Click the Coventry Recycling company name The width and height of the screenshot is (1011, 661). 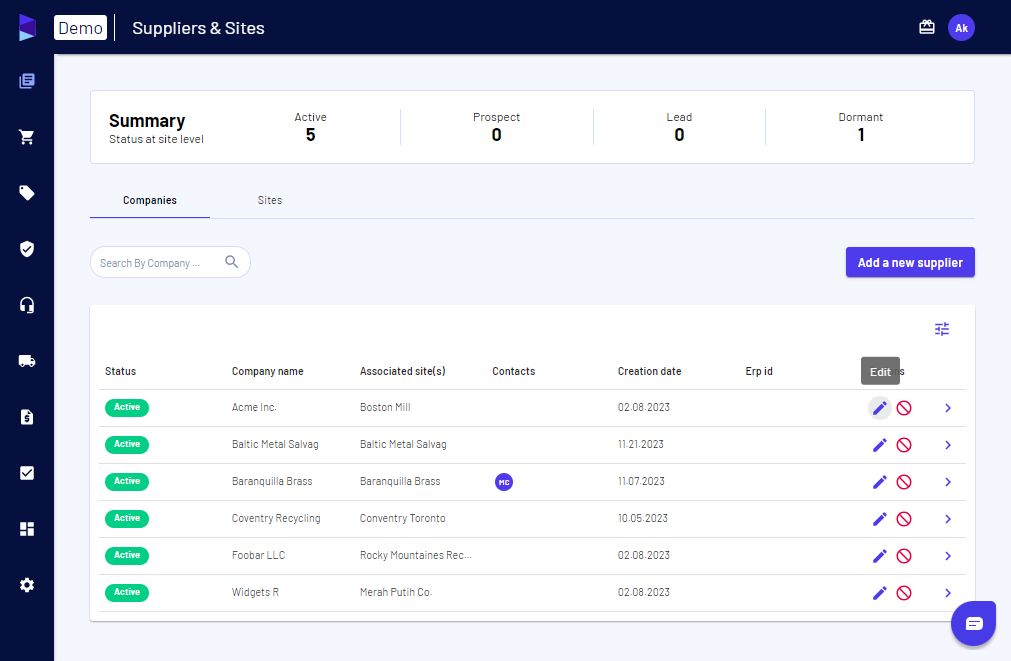(x=276, y=518)
